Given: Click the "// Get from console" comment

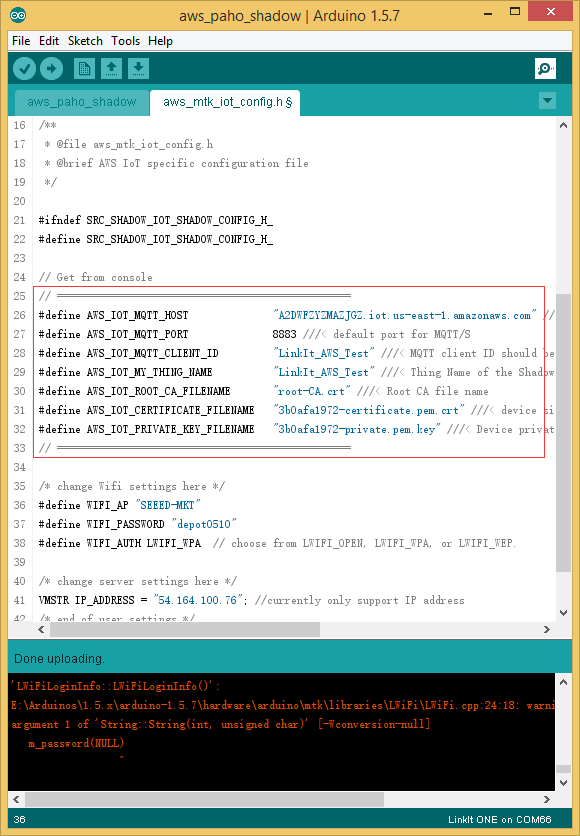Looking at the screenshot, I should coord(95,277).
